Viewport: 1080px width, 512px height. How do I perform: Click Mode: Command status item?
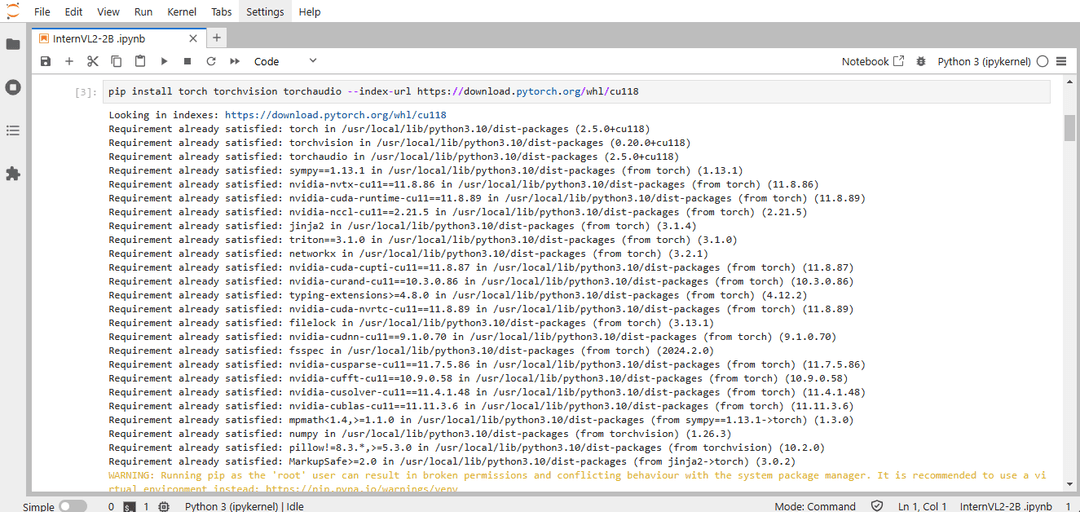815,506
